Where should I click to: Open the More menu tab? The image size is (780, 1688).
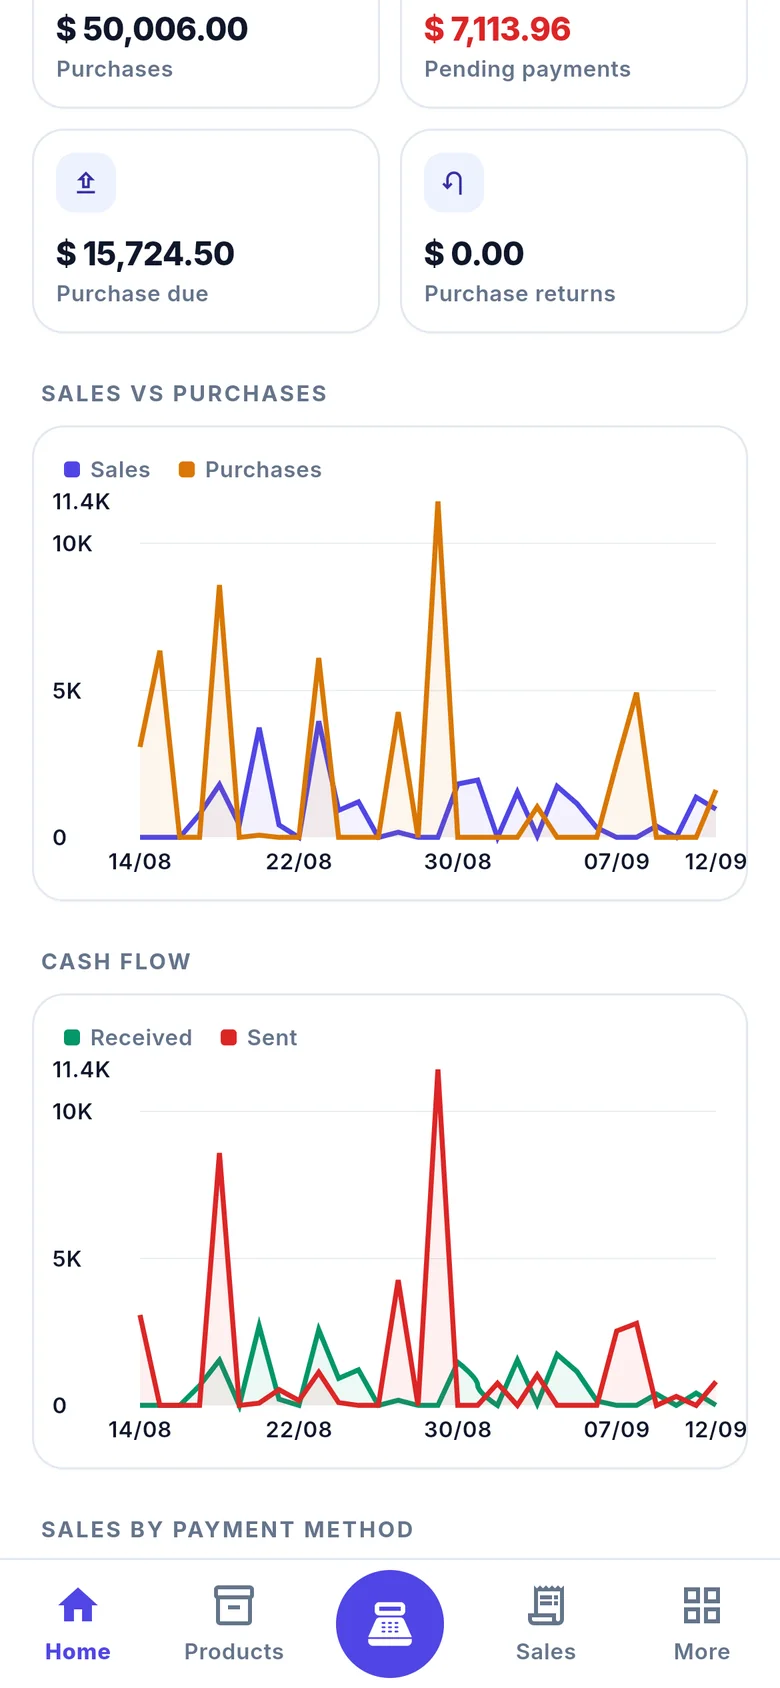click(702, 1624)
